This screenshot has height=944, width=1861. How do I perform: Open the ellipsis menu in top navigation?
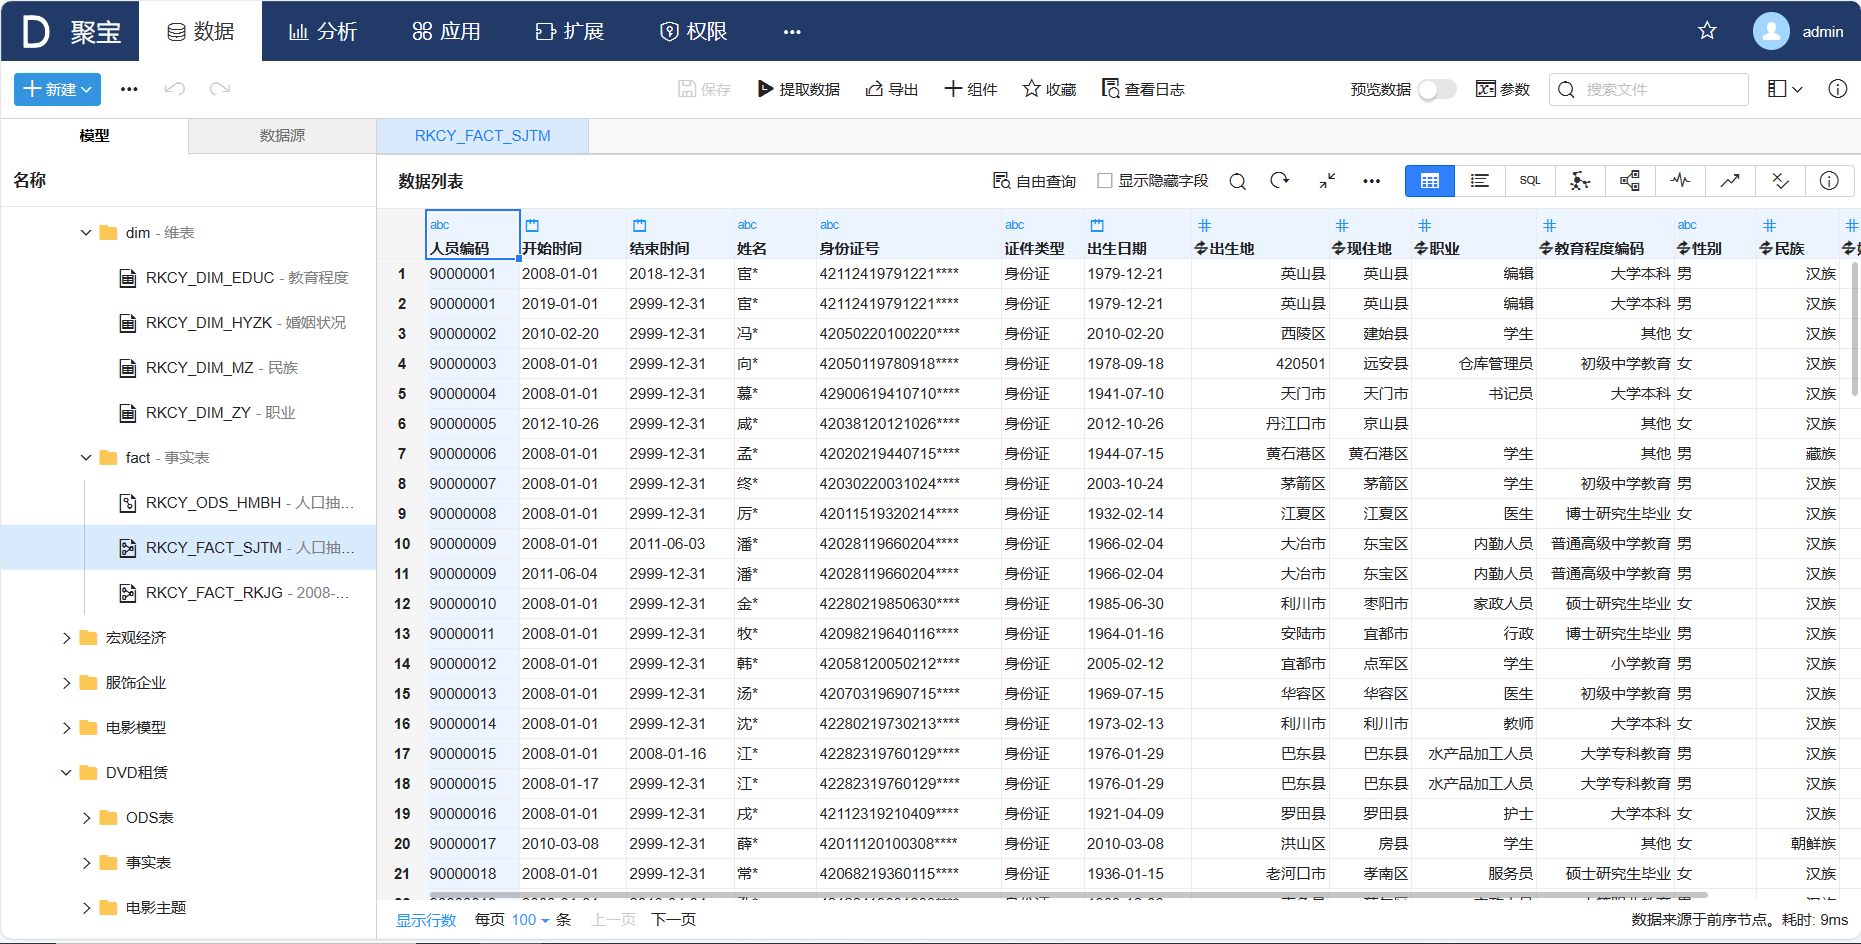pyautogui.click(x=792, y=32)
